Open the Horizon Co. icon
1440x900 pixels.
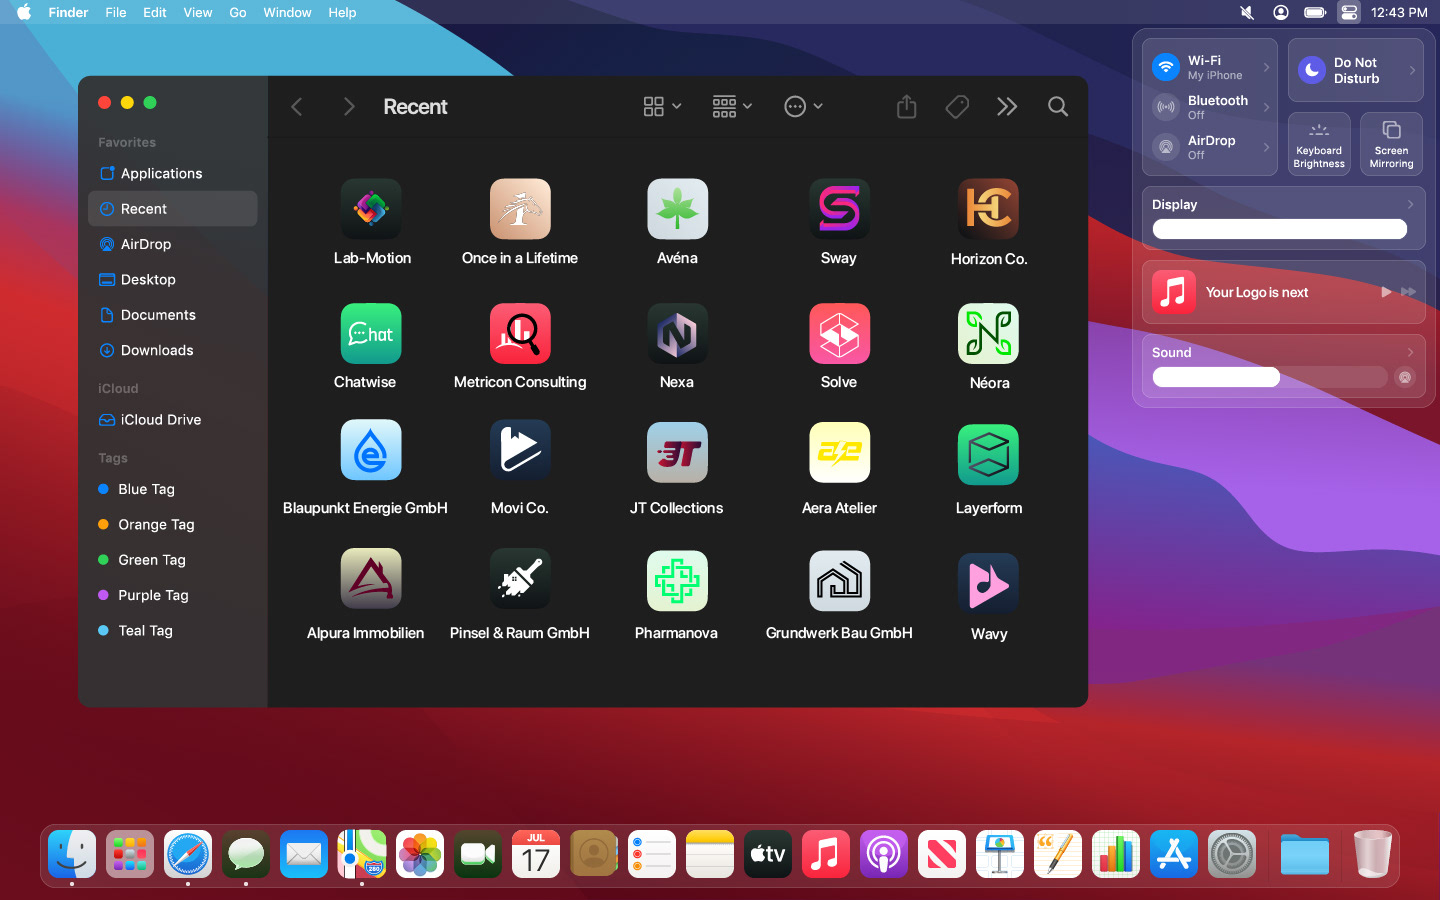989,209
